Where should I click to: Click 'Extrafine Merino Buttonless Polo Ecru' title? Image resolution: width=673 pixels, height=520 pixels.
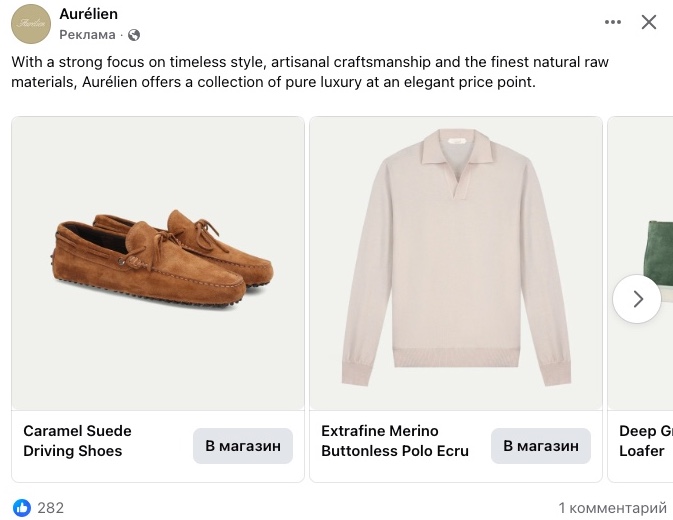pyautogui.click(x=394, y=441)
